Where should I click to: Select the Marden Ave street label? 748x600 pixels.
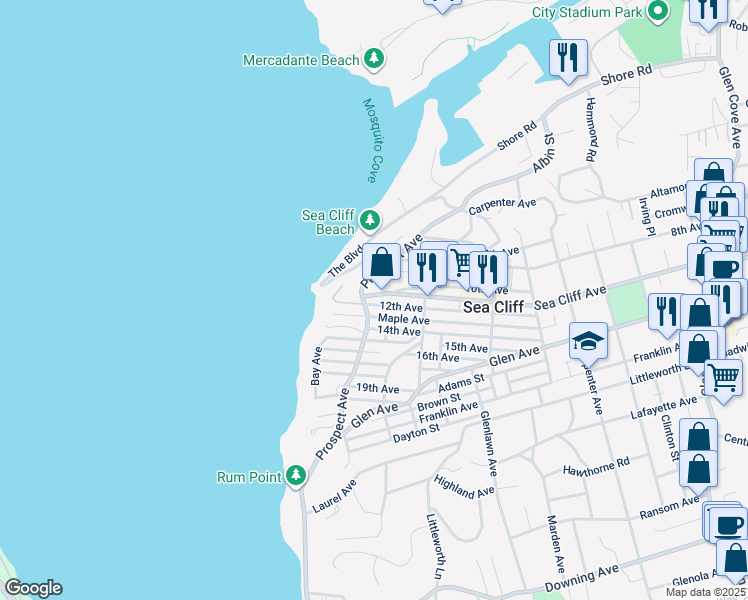(556, 544)
